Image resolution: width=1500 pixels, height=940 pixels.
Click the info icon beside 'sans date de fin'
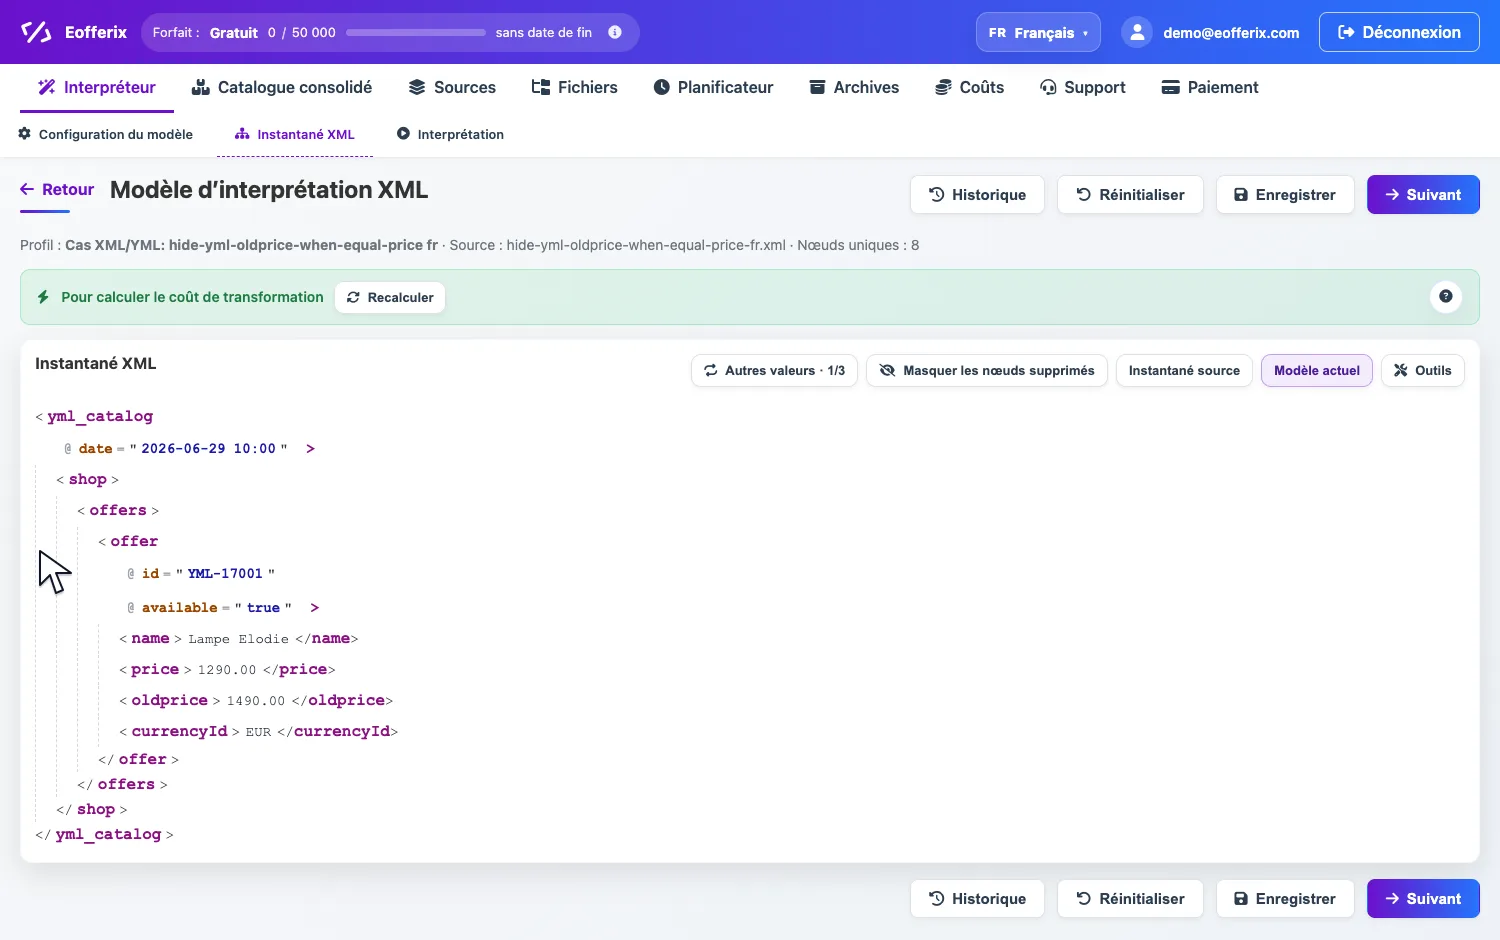tap(615, 32)
